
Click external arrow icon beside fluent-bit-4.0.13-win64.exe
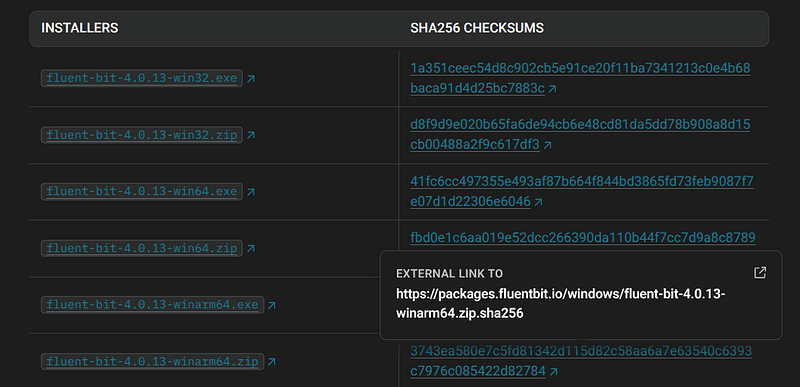click(x=251, y=192)
